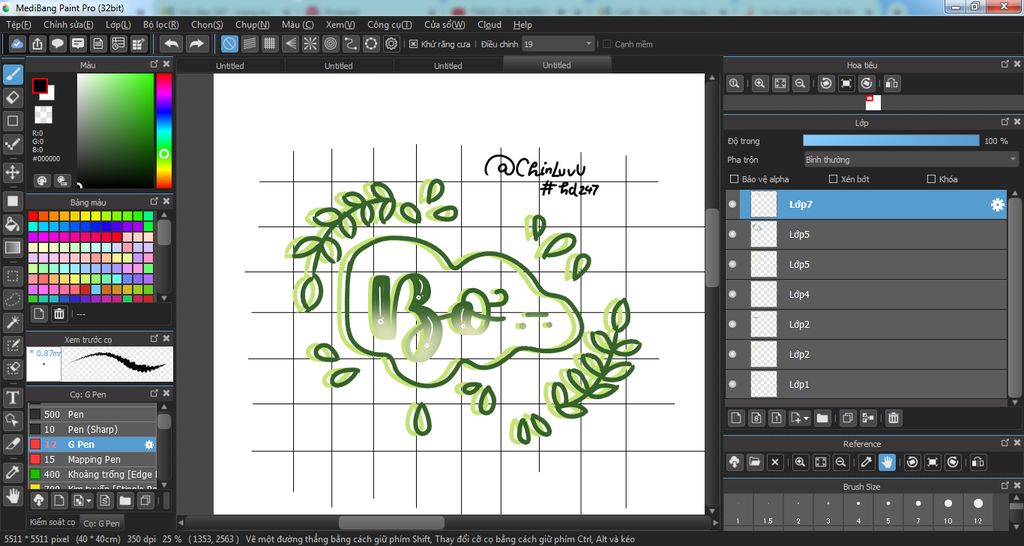Switch to the first Untitled tab
Image resolution: width=1024 pixels, height=546 pixels.
coord(230,65)
